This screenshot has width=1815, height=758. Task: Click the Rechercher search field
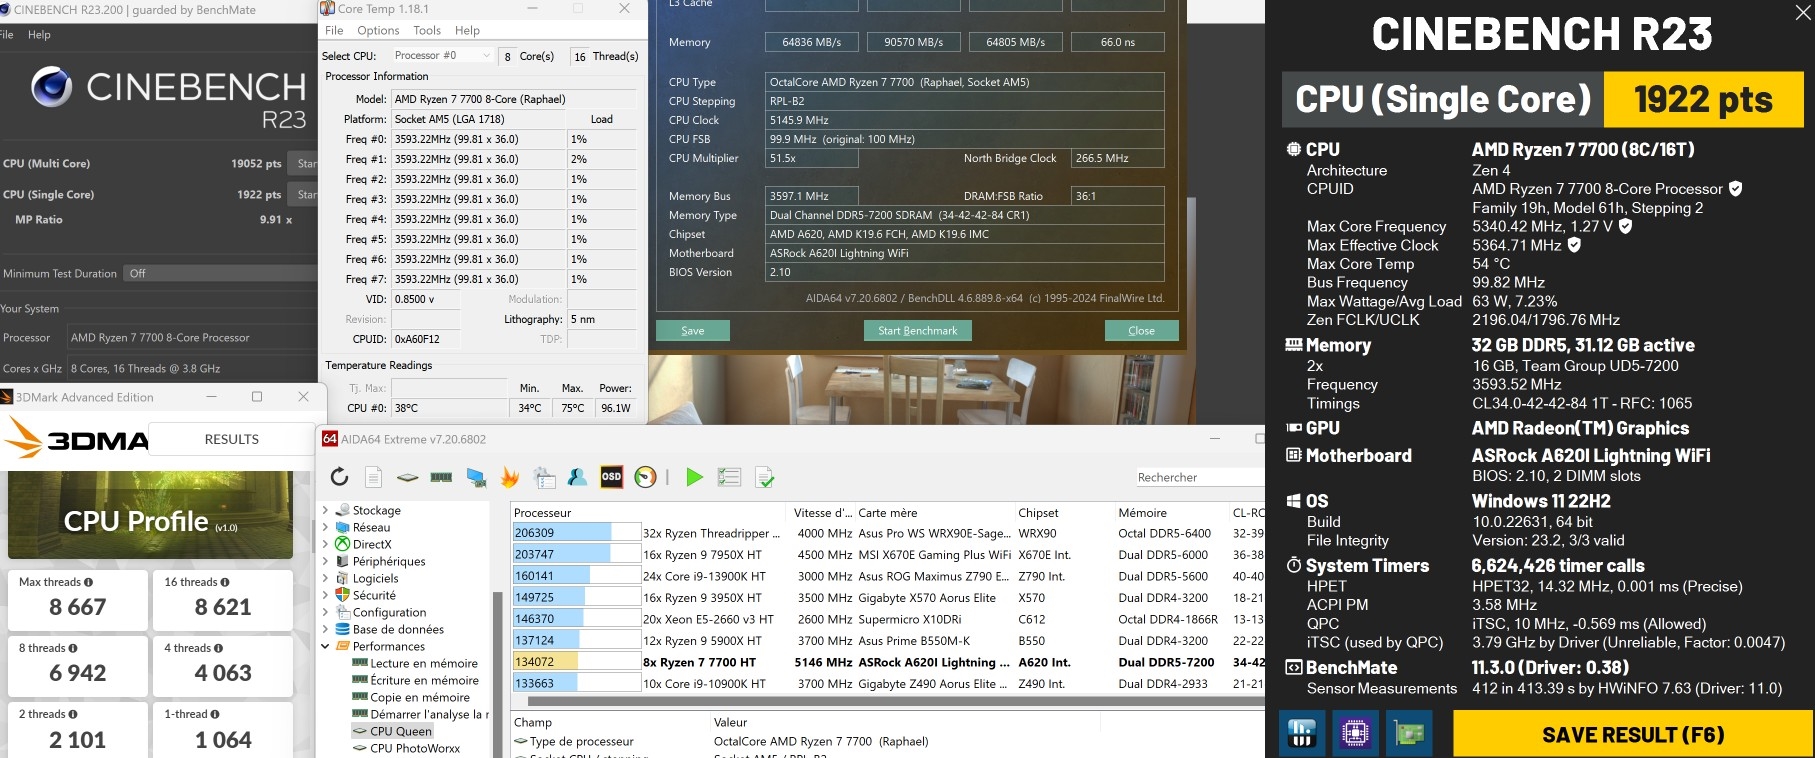click(1198, 477)
